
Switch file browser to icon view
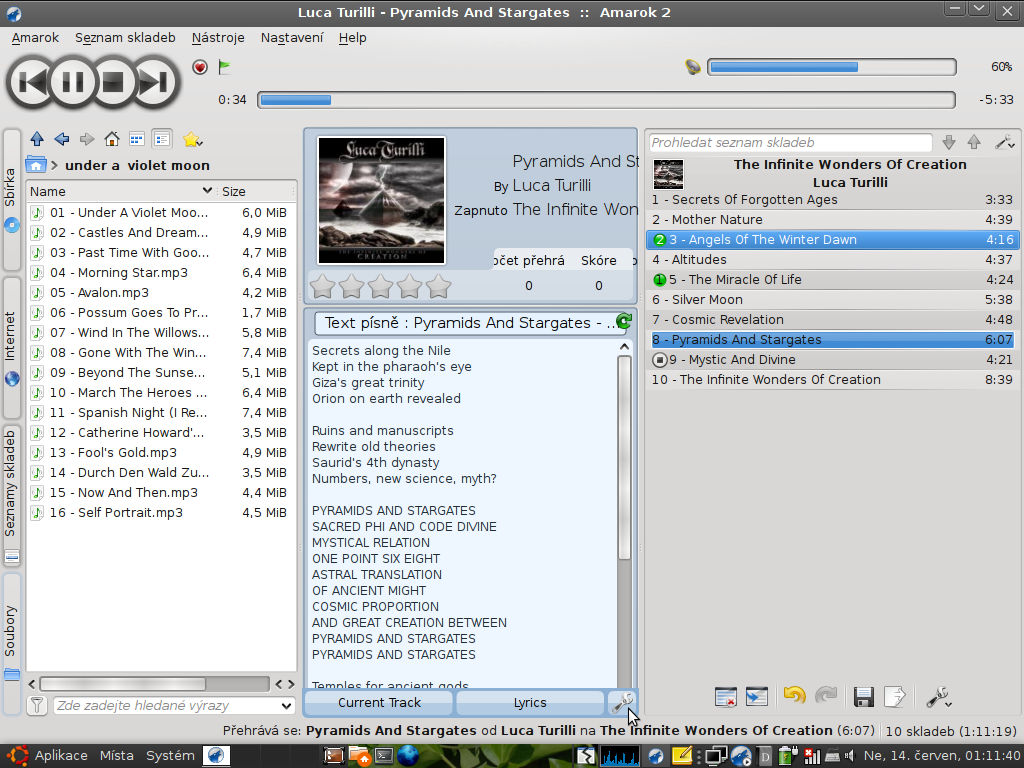[x=136, y=139]
